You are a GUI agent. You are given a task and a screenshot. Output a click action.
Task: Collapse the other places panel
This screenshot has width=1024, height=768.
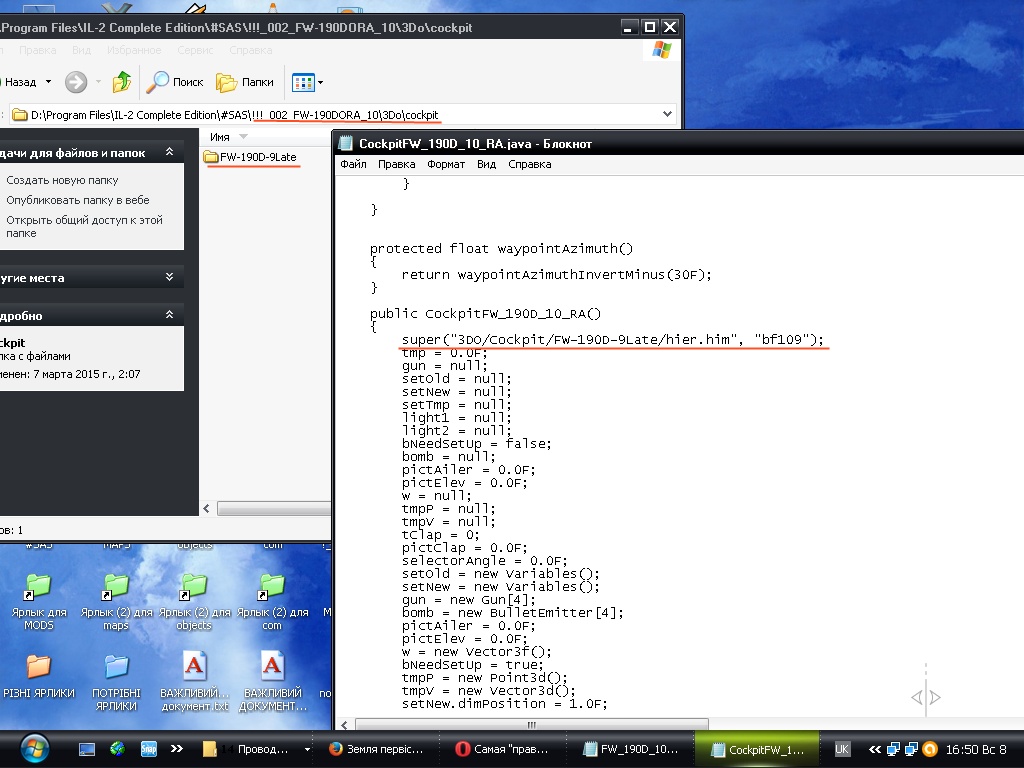click(x=169, y=278)
